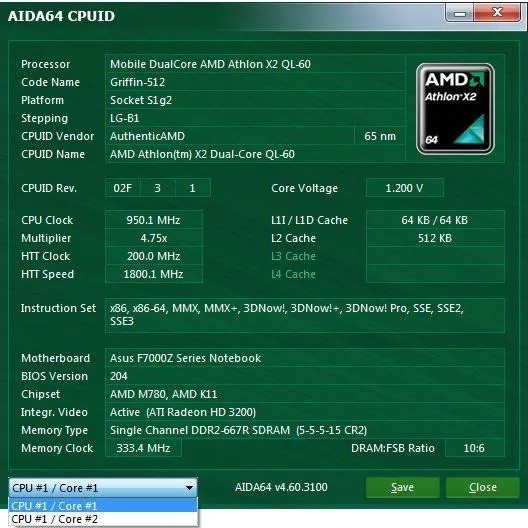Click CPUID name AMD Athlon(tm) X2 Dual-Core QL-60
Viewport: 528px width, 528px height.
(x=255, y=154)
